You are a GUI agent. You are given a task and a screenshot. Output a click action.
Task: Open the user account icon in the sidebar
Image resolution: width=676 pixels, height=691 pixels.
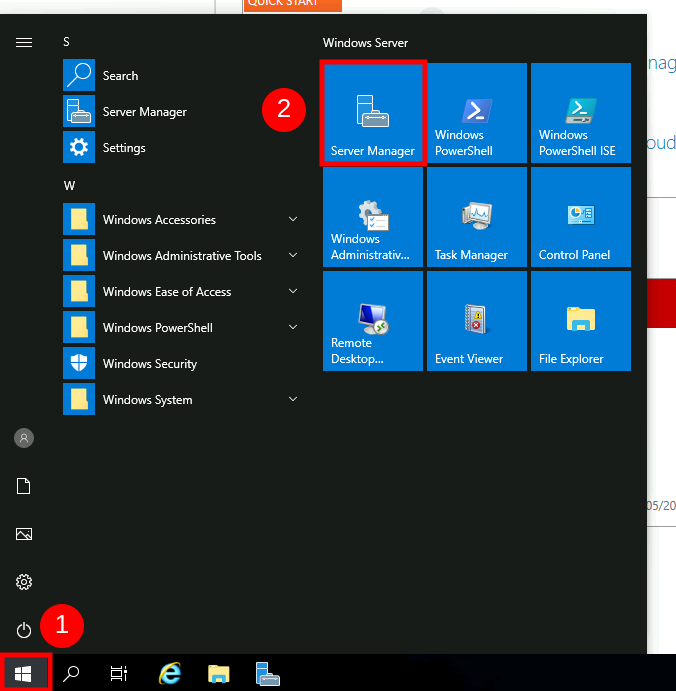coord(24,438)
